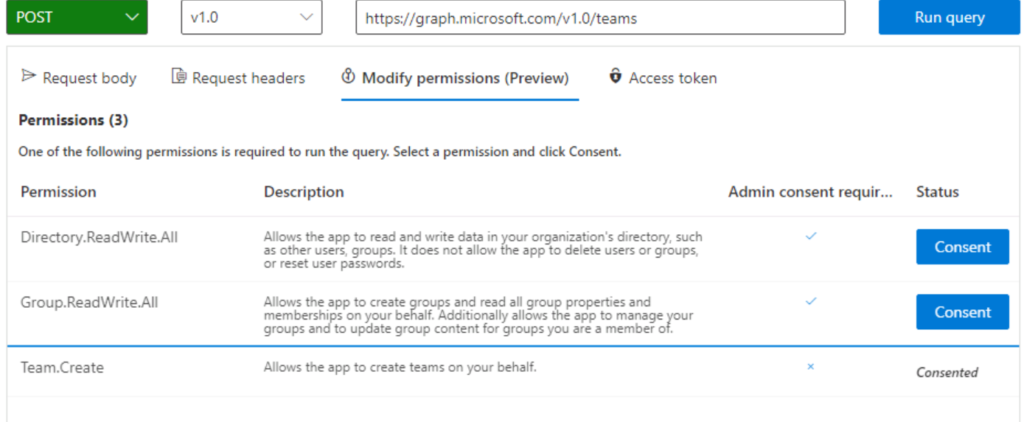The image size is (1024, 422).
Task: Click the checkmark in the Group.ReadWrite.All row
Action: tap(810, 301)
